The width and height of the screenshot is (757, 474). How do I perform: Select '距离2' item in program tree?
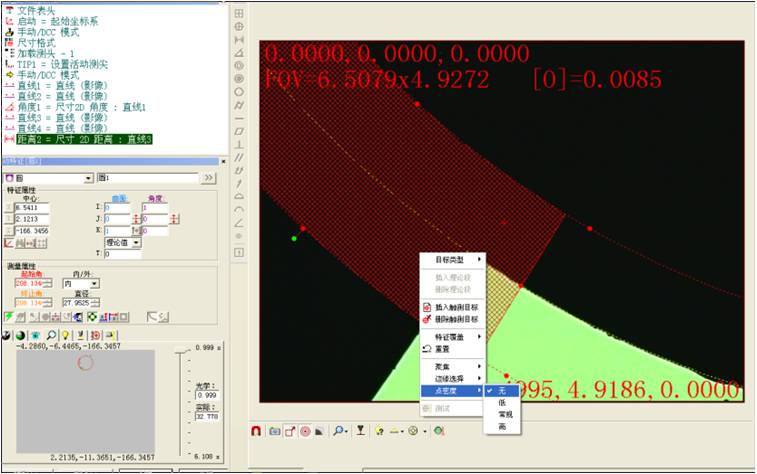82,139
